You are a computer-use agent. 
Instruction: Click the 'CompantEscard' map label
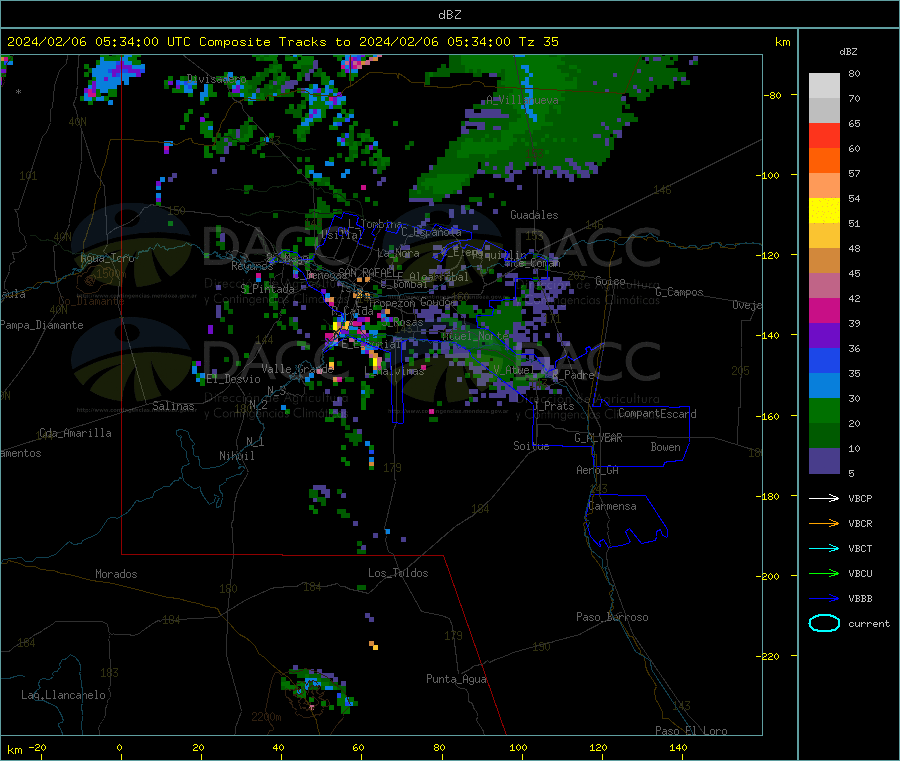657,414
